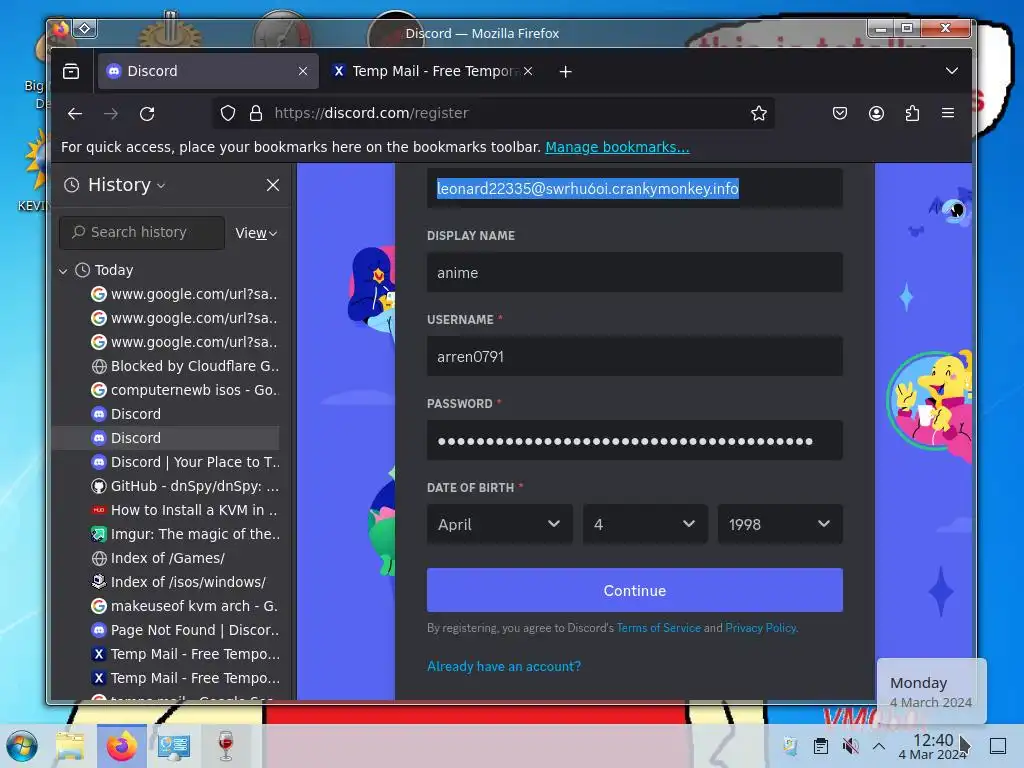The height and width of the screenshot is (768, 1024).
Task: Open Page Not Found Discord entry
Action: pos(185,630)
